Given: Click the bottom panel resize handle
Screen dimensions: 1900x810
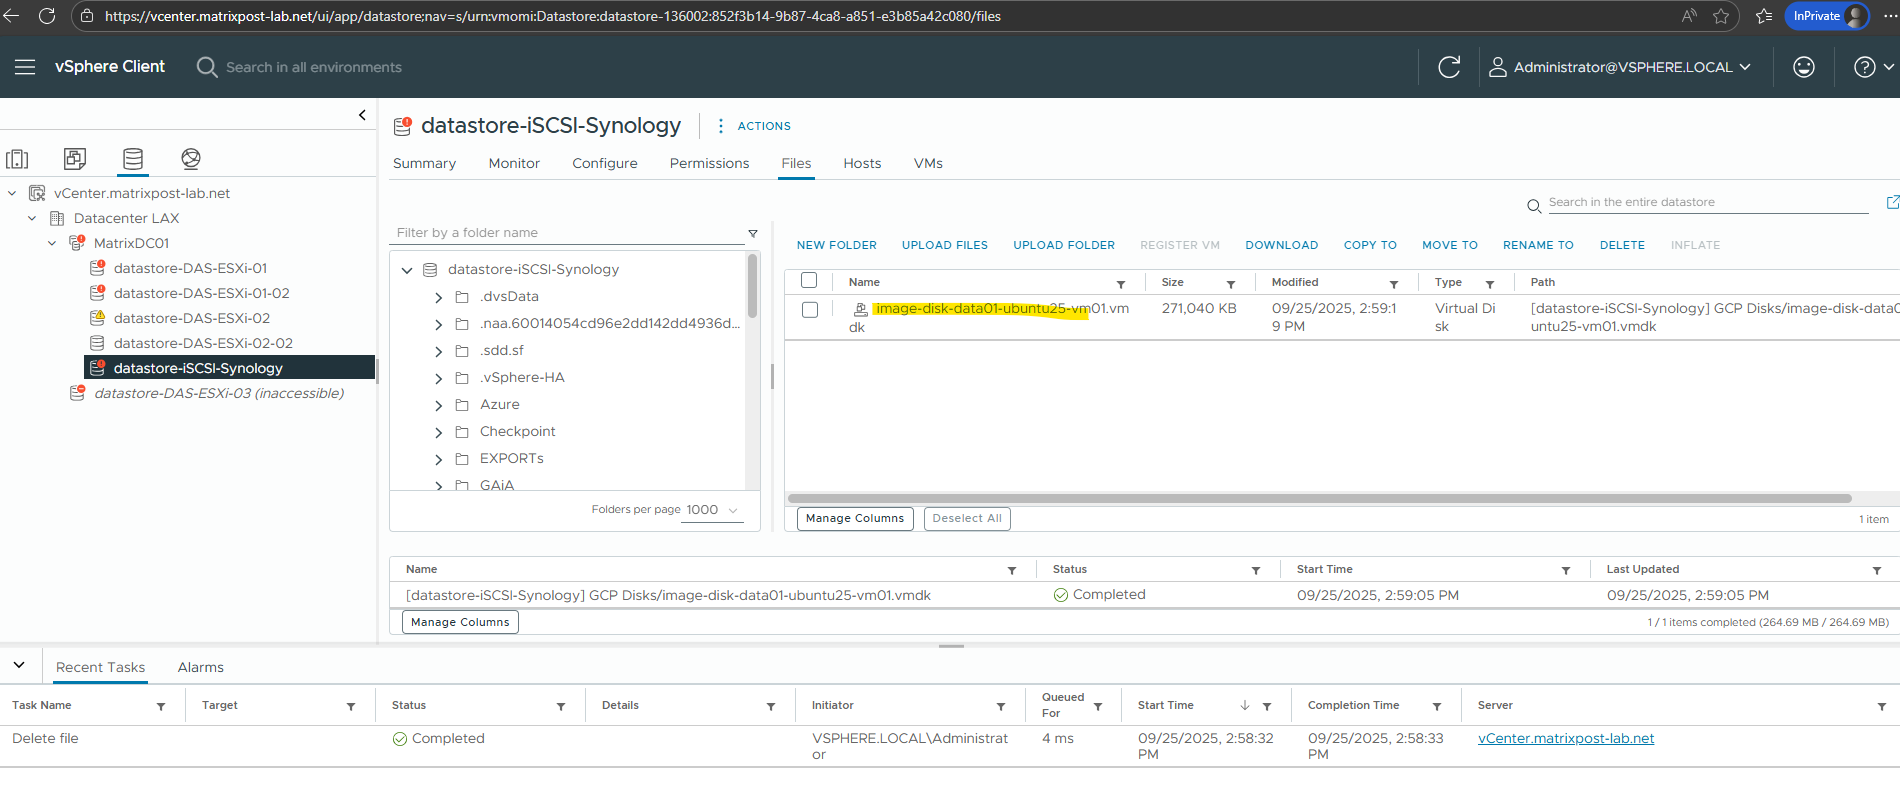Looking at the screenshot, I should tap(951, 646).
